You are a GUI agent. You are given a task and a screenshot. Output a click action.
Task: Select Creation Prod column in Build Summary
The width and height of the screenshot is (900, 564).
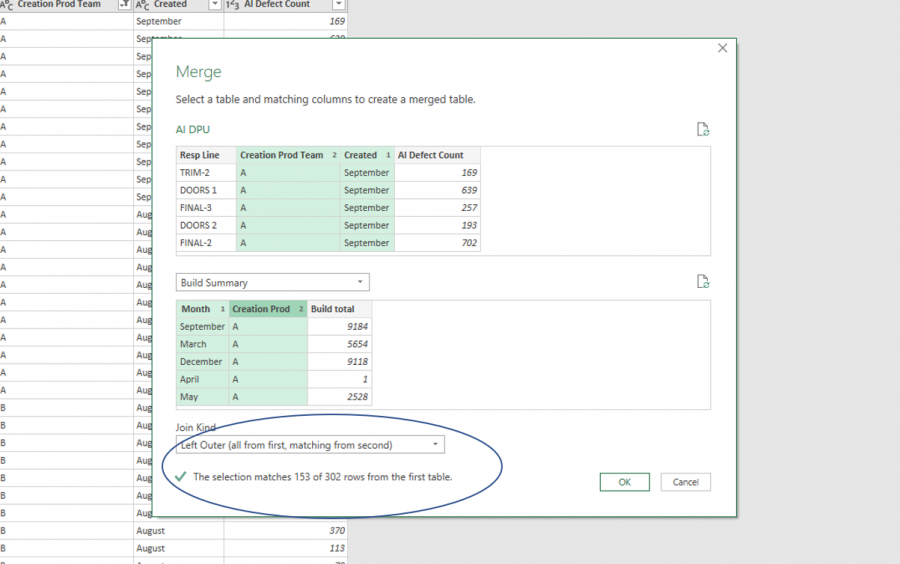[x=268, y=309]
